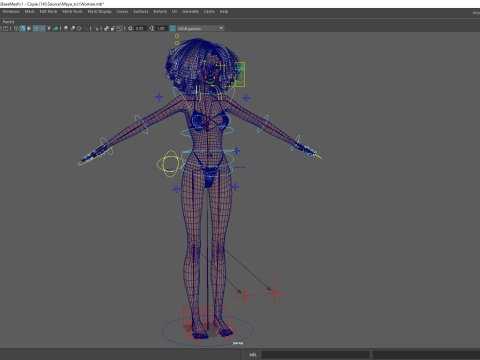Toggle X-Ray display mode
The width and height of the screenshot is (480, 360).
[x=106, y=28]
